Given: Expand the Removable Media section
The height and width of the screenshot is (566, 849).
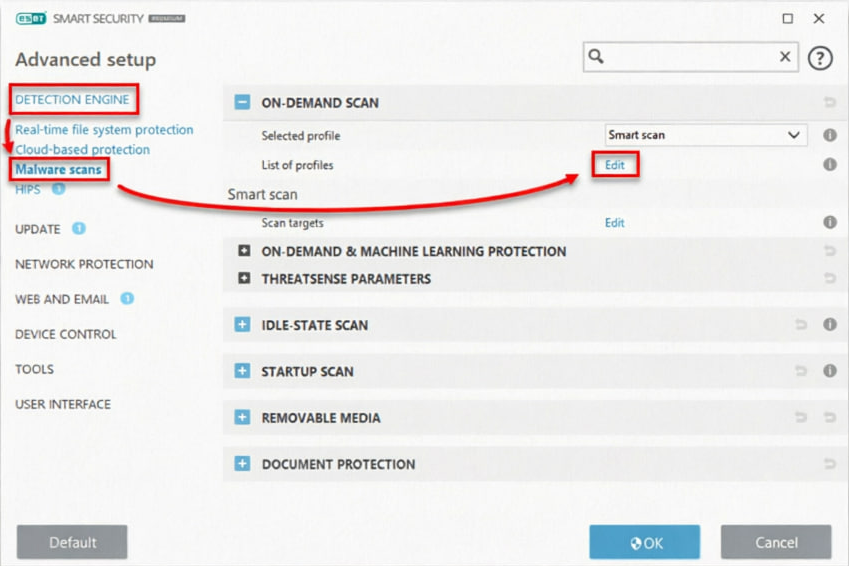Looking at the screenshot, I should [x=242, y=417].
